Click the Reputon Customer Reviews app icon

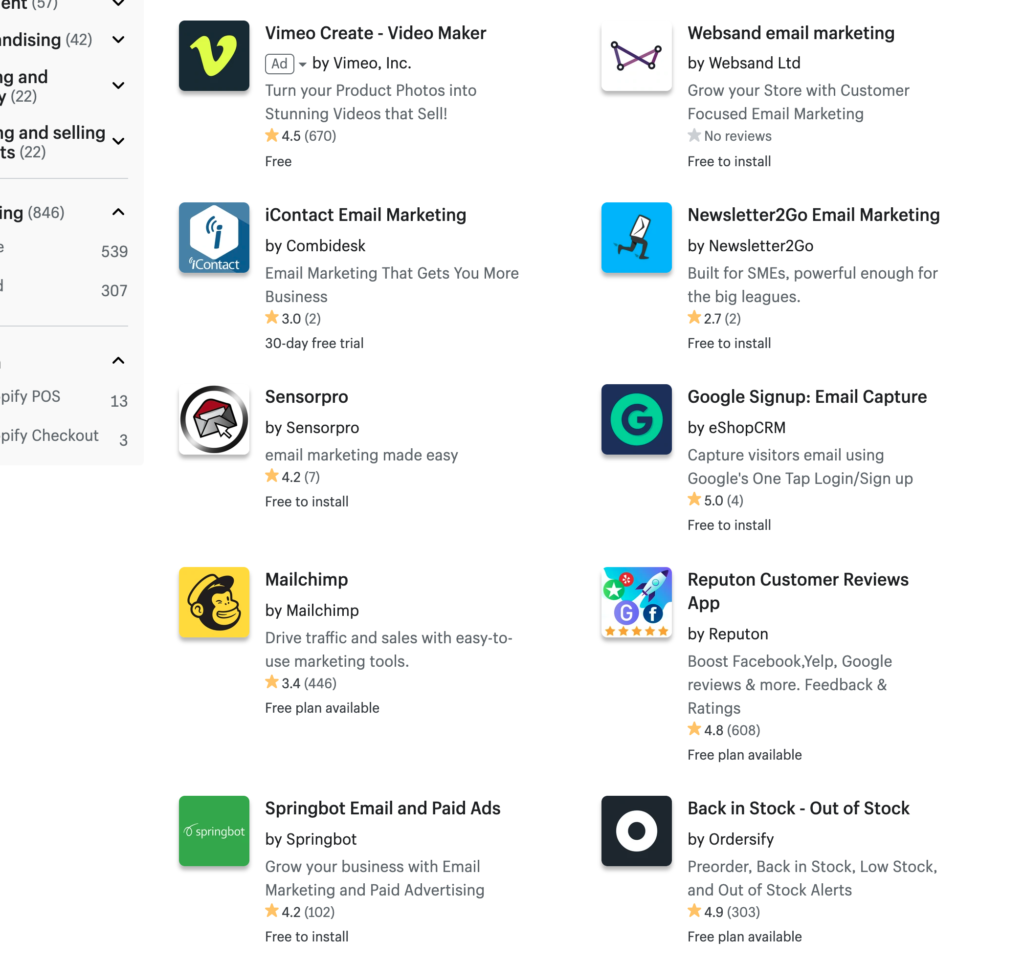[636, 602]
